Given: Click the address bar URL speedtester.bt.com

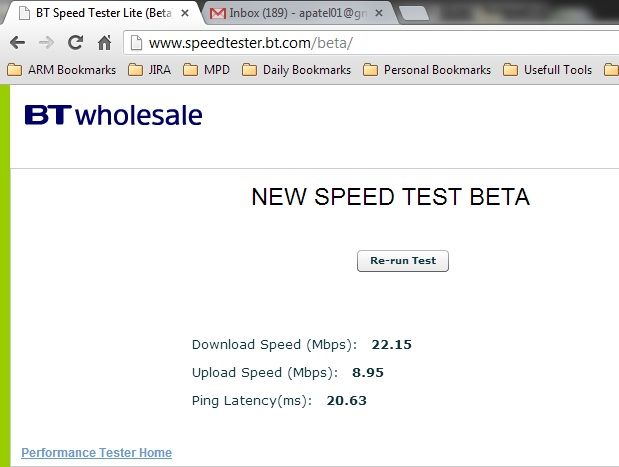Looking at the screenshot, I should click(250, 43).
